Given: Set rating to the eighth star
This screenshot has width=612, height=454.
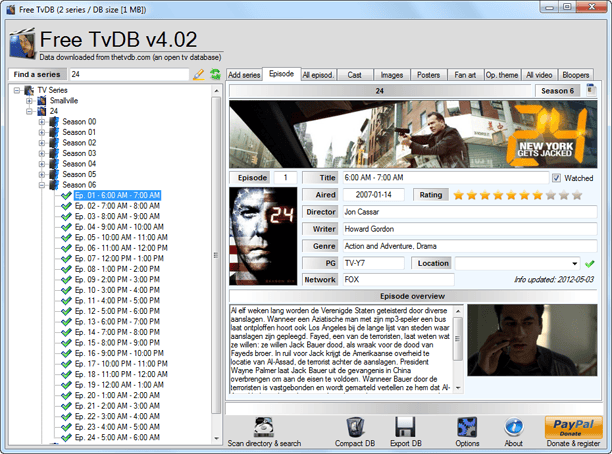Looking at the screenshot, I should [551, 195].
